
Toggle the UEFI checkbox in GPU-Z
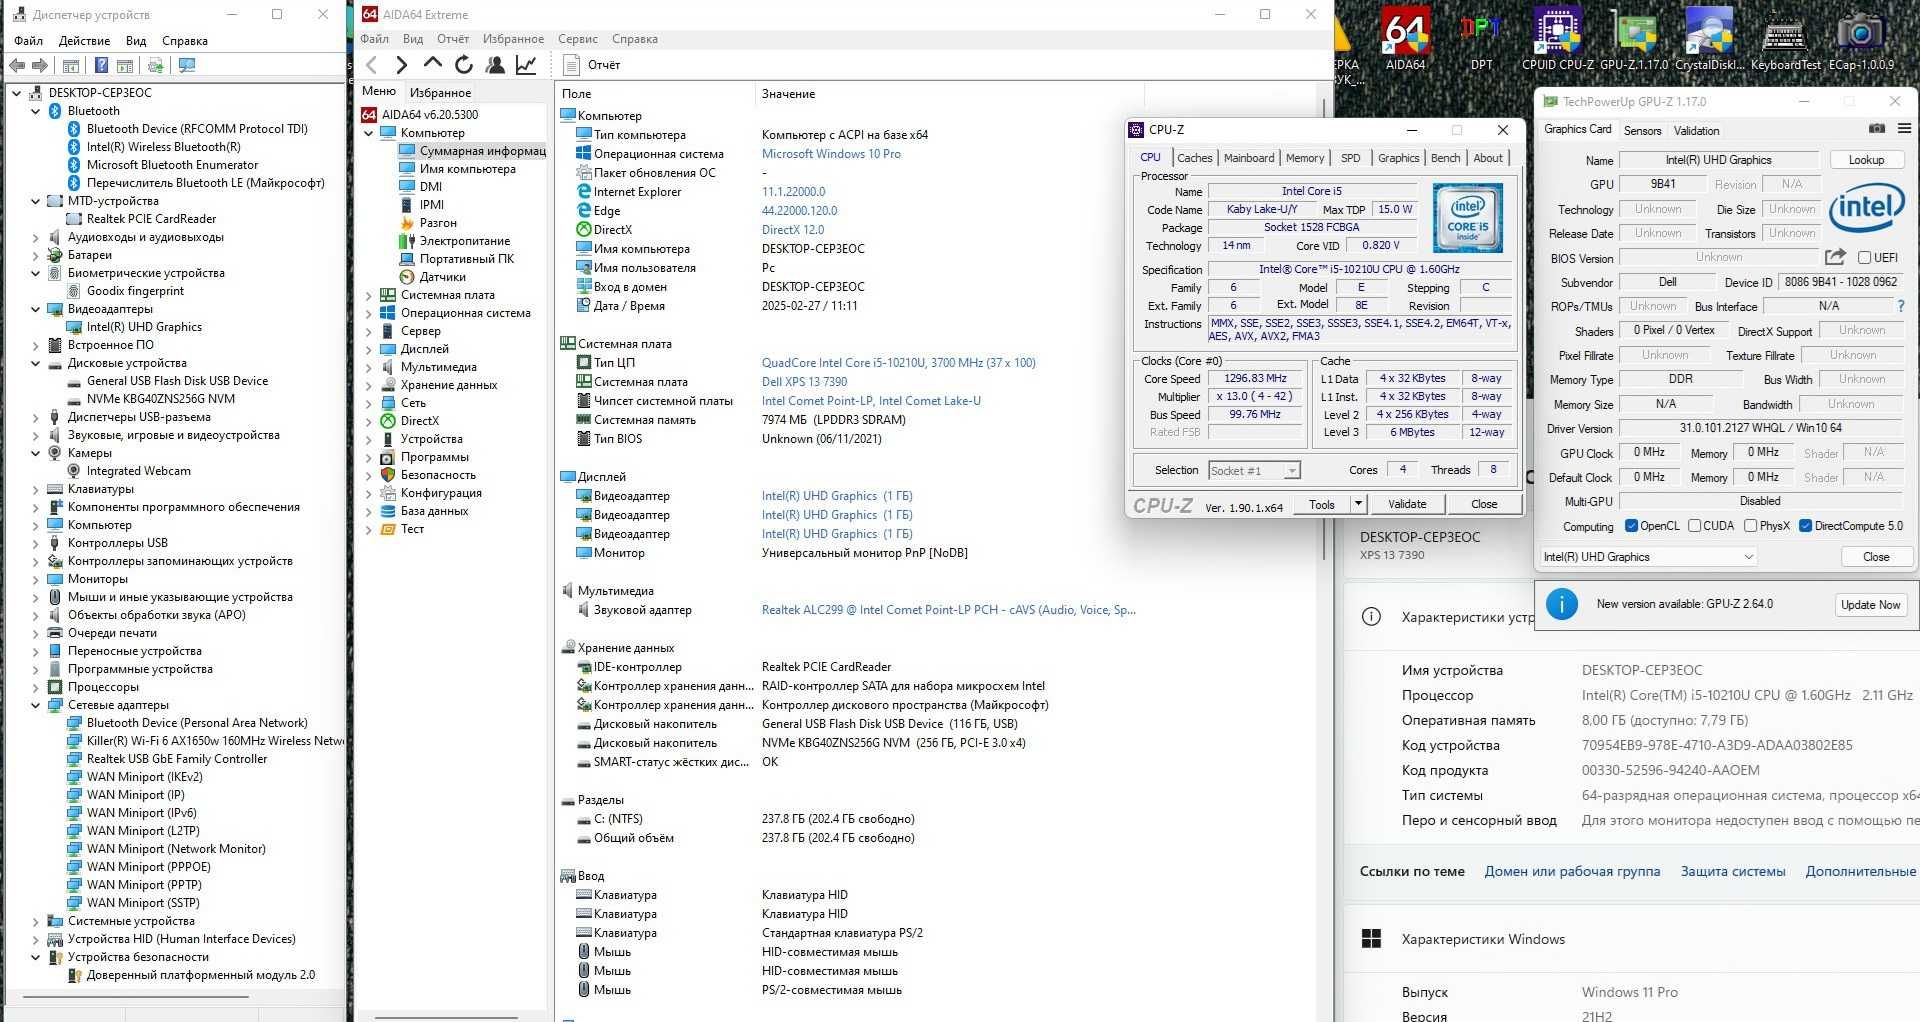pos(1864,258)
